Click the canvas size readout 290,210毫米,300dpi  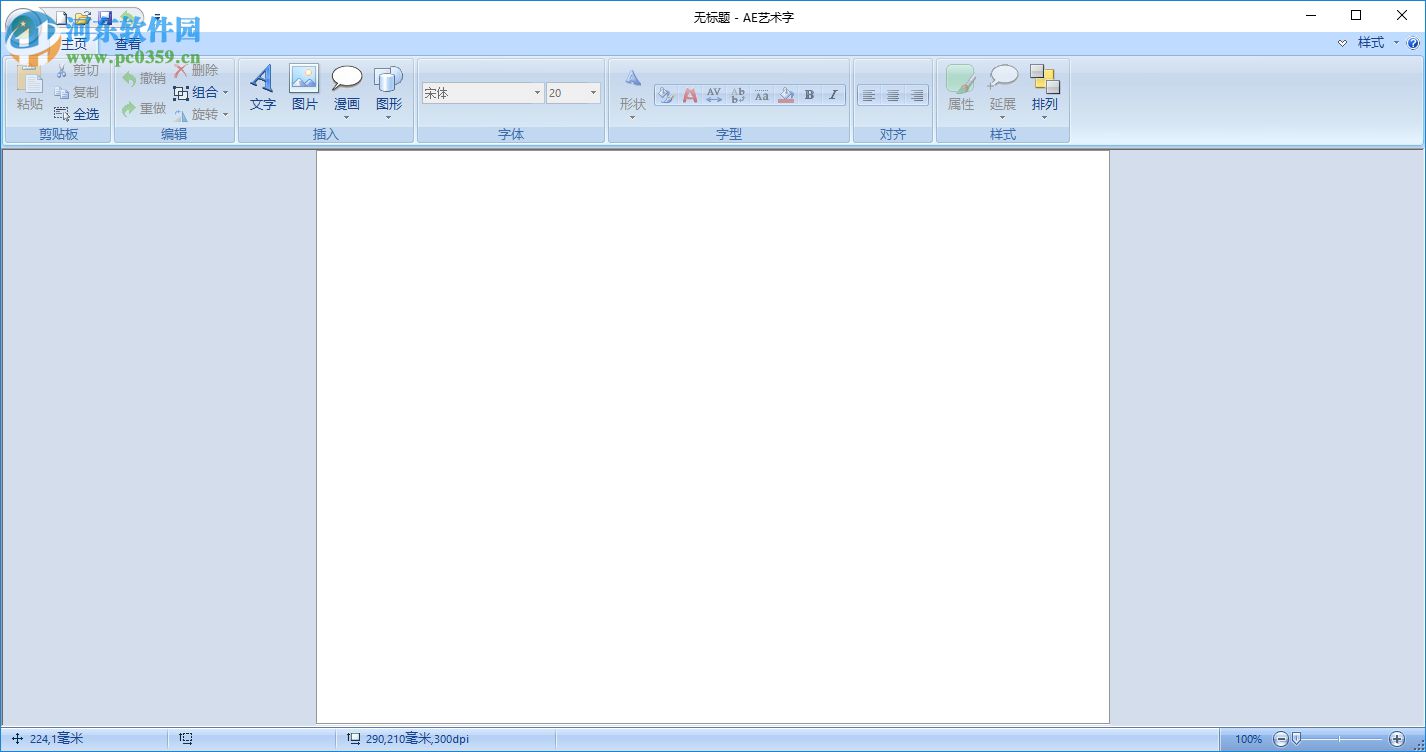point(417,739)
